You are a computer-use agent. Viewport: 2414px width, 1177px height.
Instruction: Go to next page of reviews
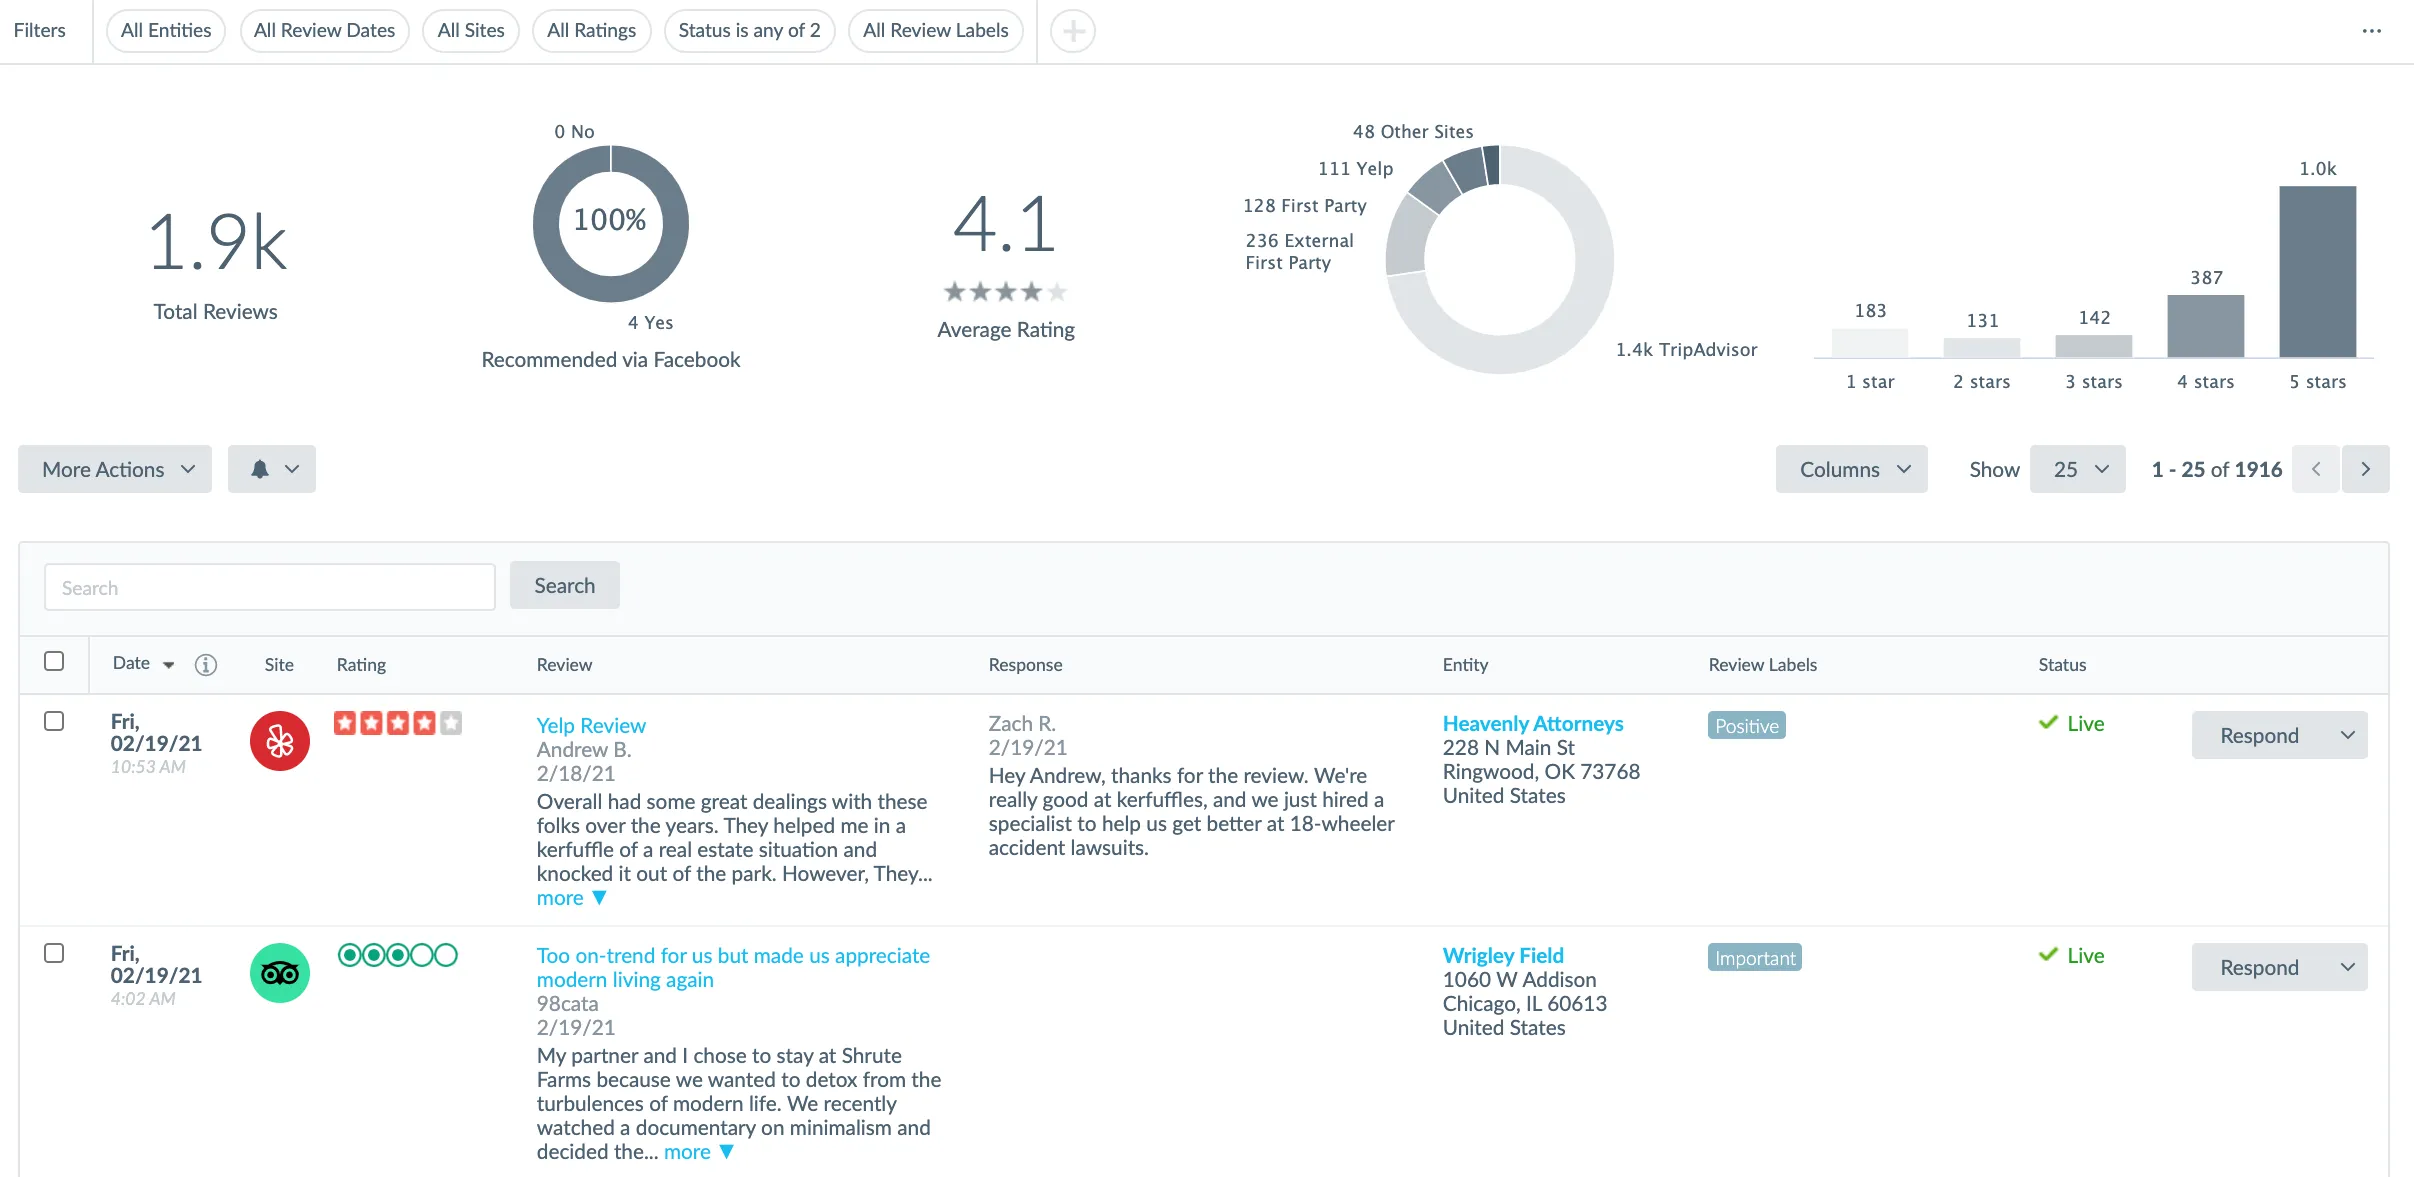[2365, 469]
